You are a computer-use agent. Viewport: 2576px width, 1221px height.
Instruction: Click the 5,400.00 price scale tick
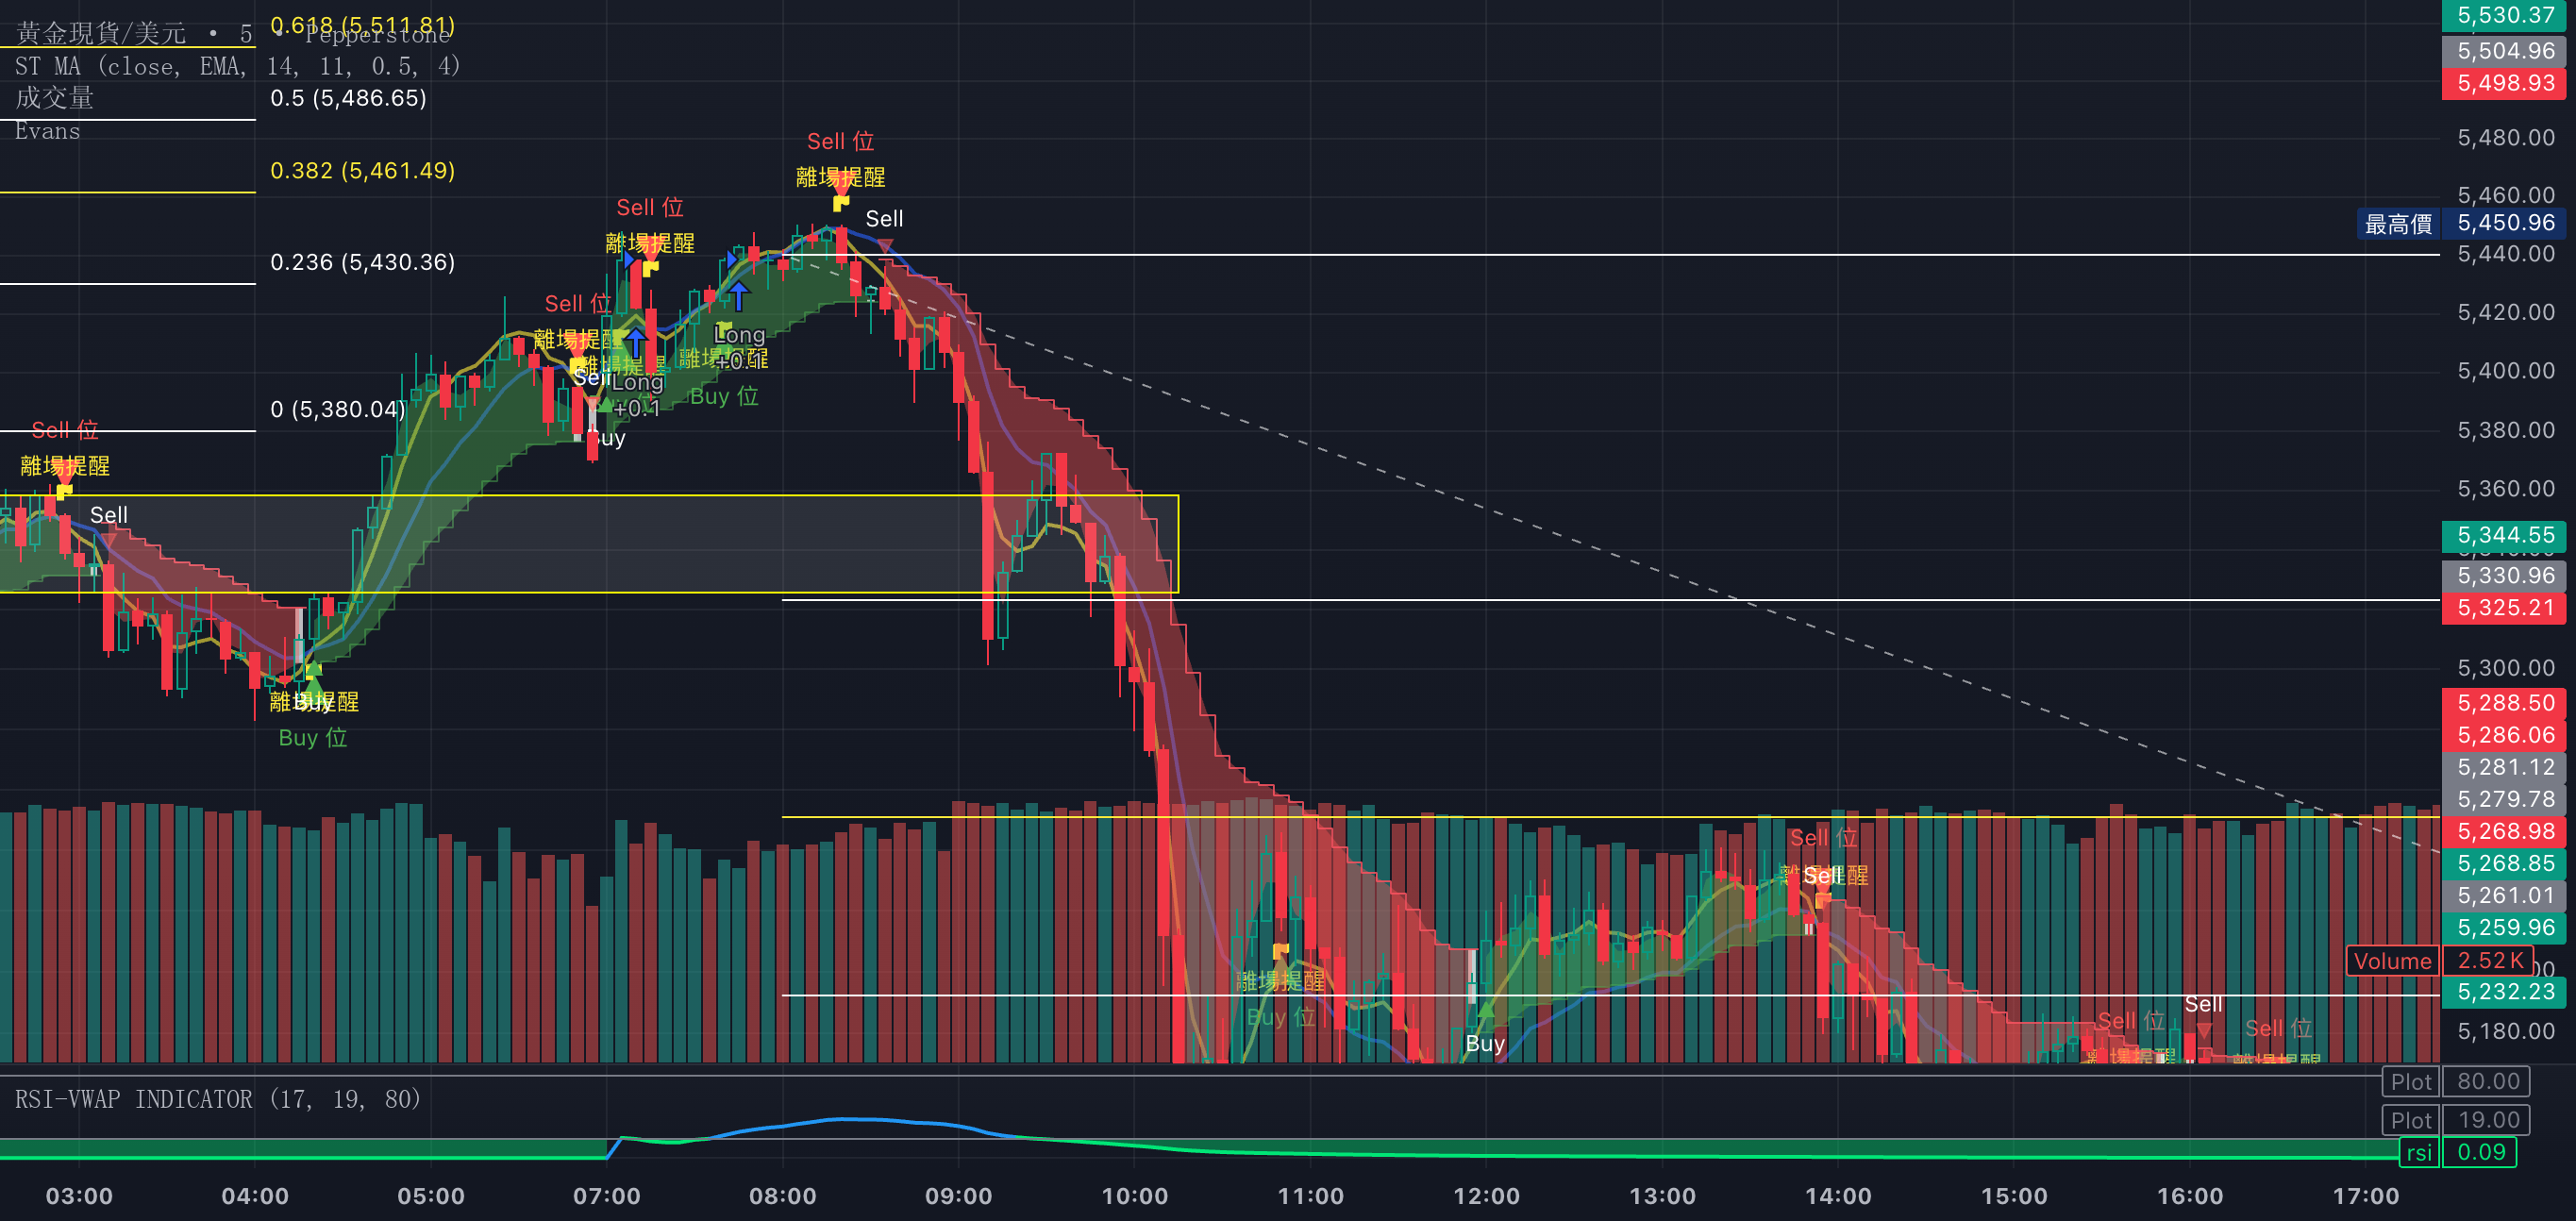[2506, 371]
